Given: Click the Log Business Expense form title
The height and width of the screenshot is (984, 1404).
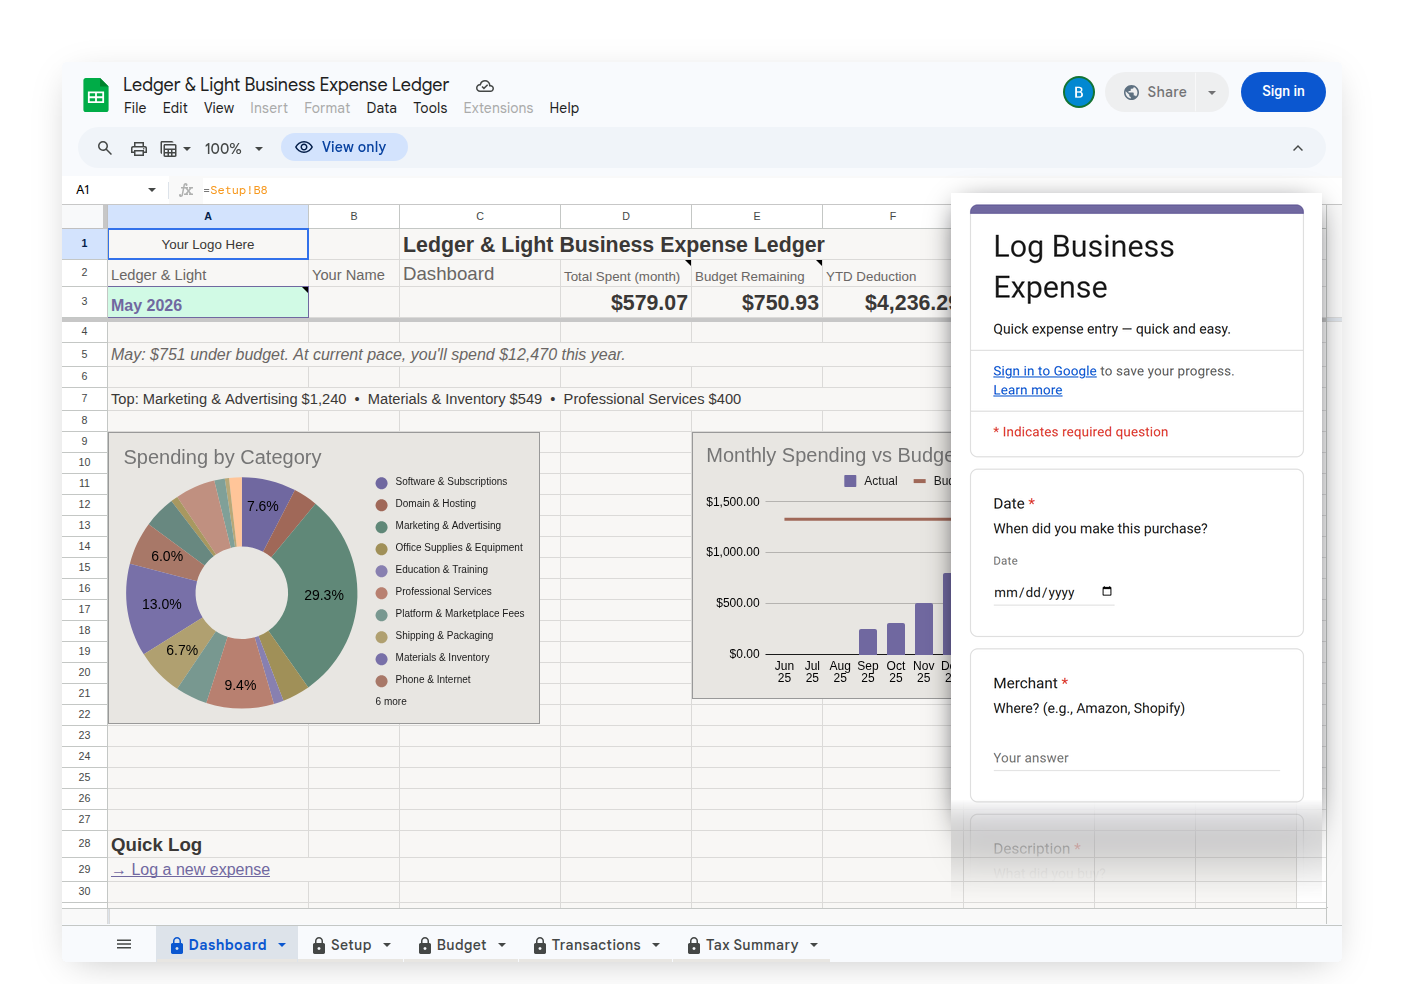Looking at the screenshot, I should (x=1084, y=267).
